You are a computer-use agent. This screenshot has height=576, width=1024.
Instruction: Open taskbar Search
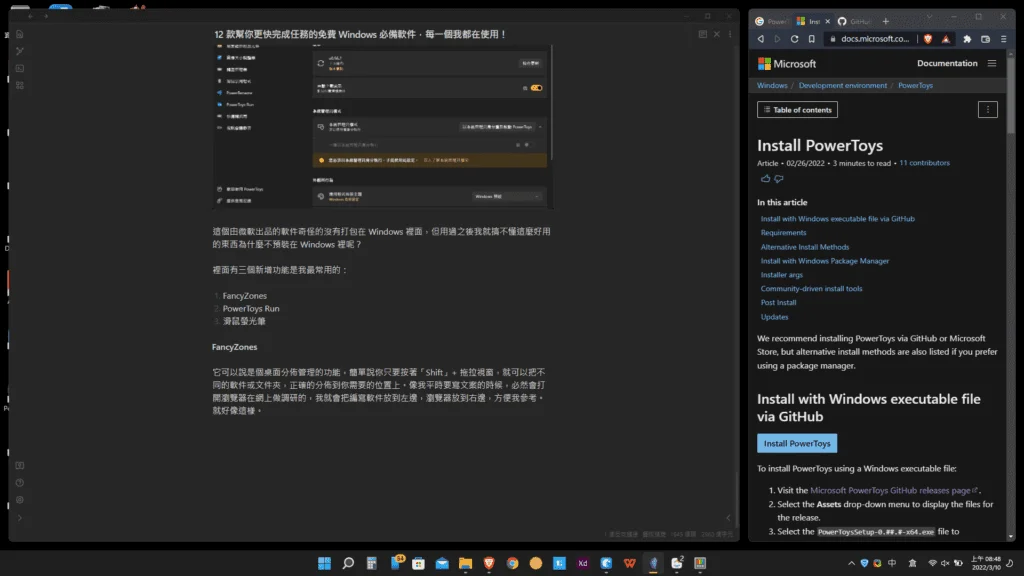pyautogui.click(x=348, y=563)
